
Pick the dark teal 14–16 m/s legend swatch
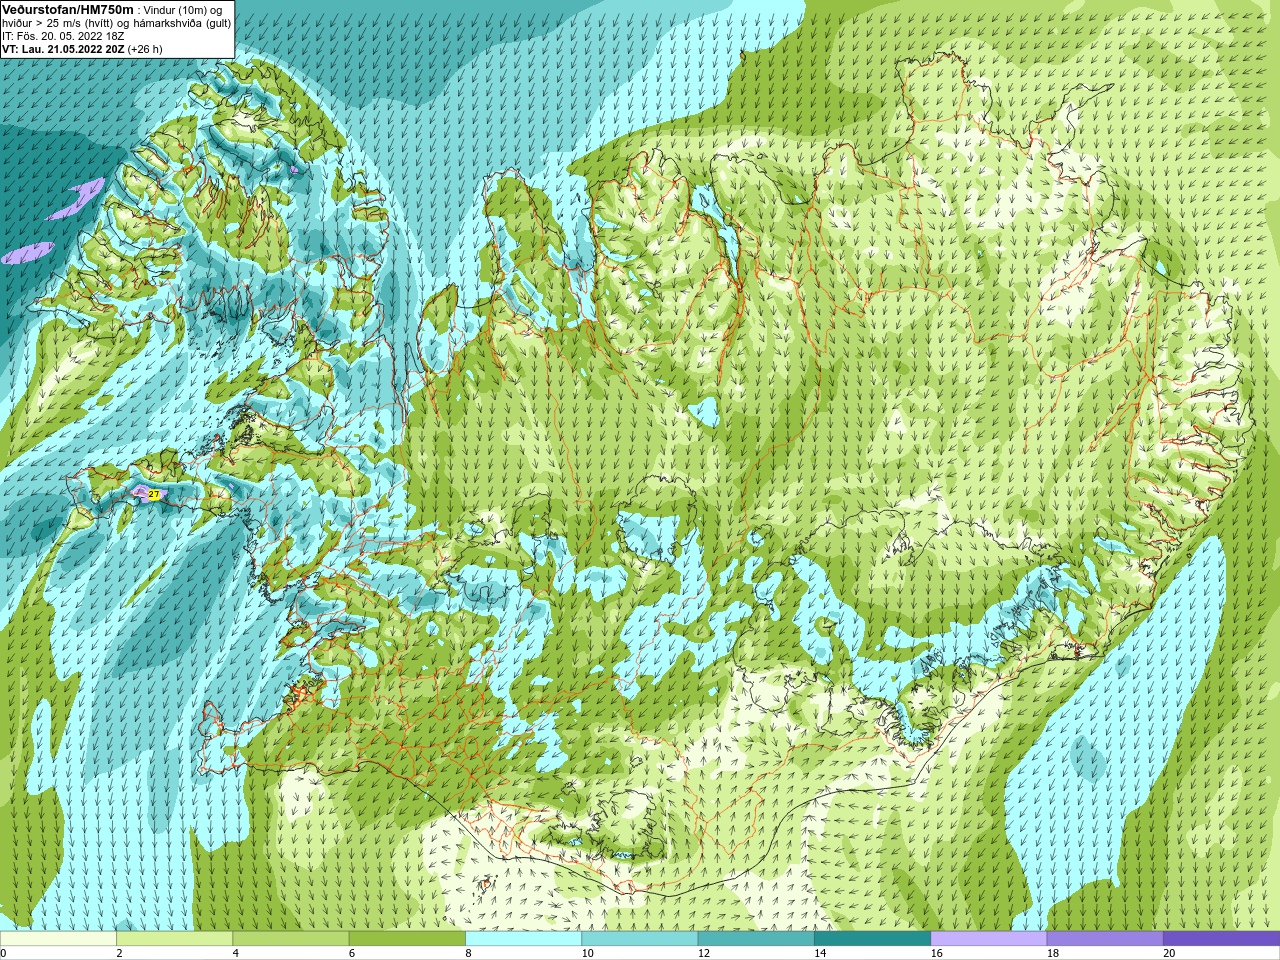tap(872, 939)
